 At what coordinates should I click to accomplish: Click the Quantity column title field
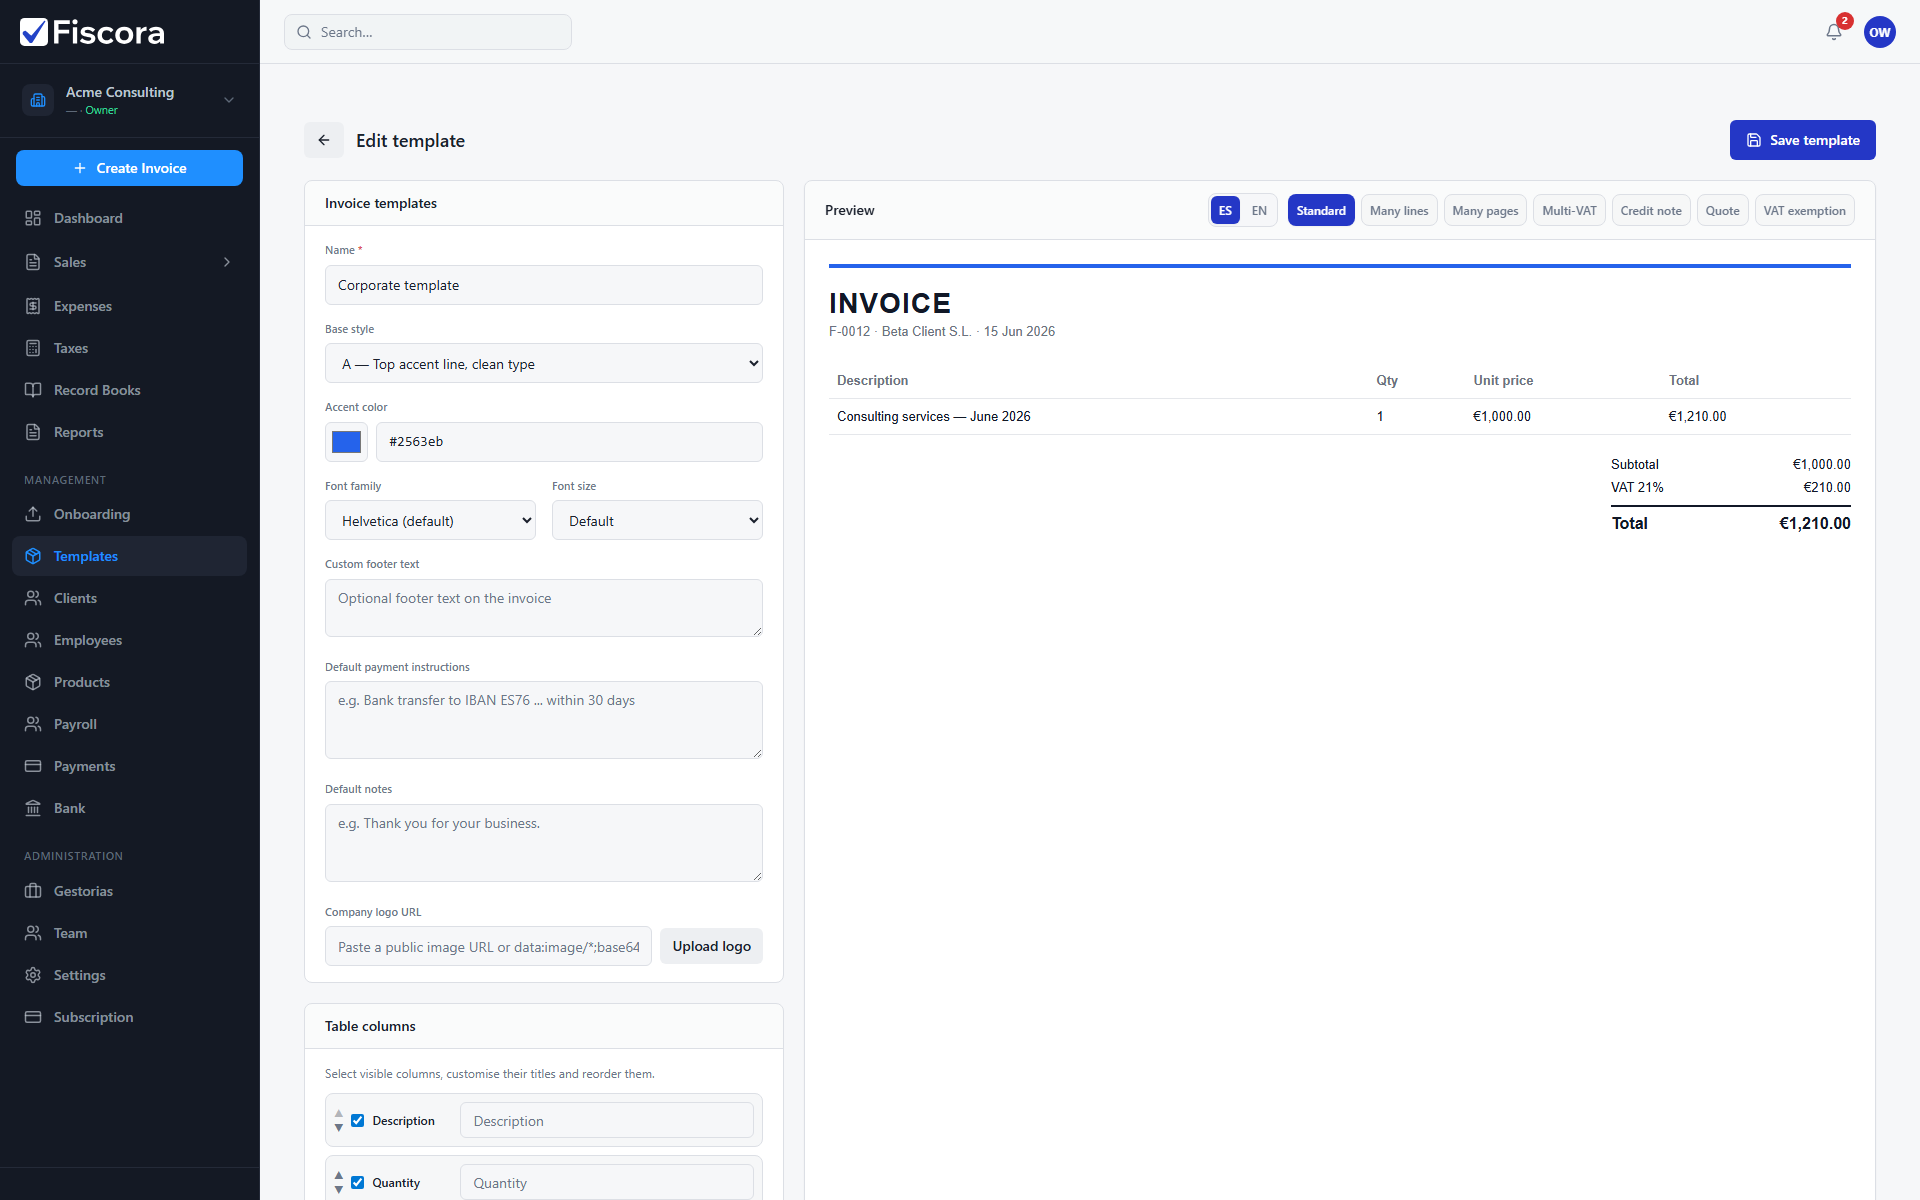point(607,1183)
